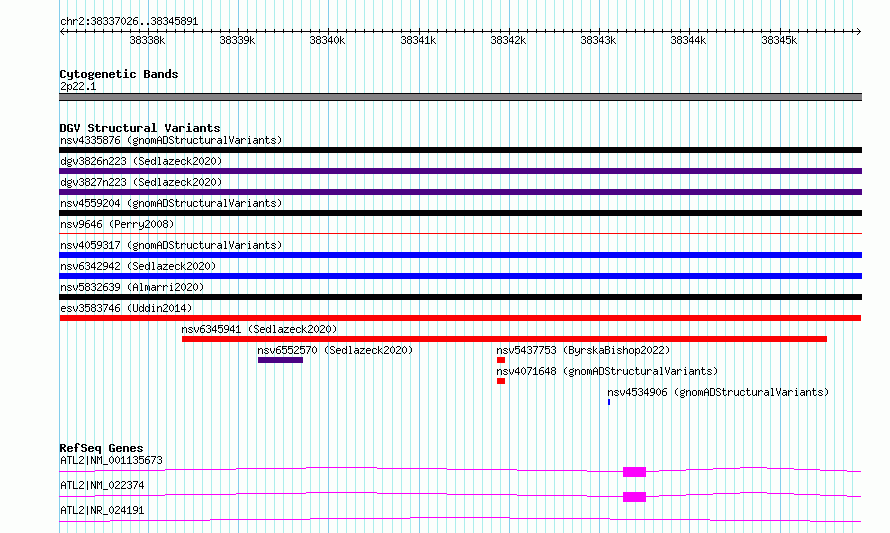Click the 38345k ruler tick label
This screenshot has height=533, width=890.
779,40
